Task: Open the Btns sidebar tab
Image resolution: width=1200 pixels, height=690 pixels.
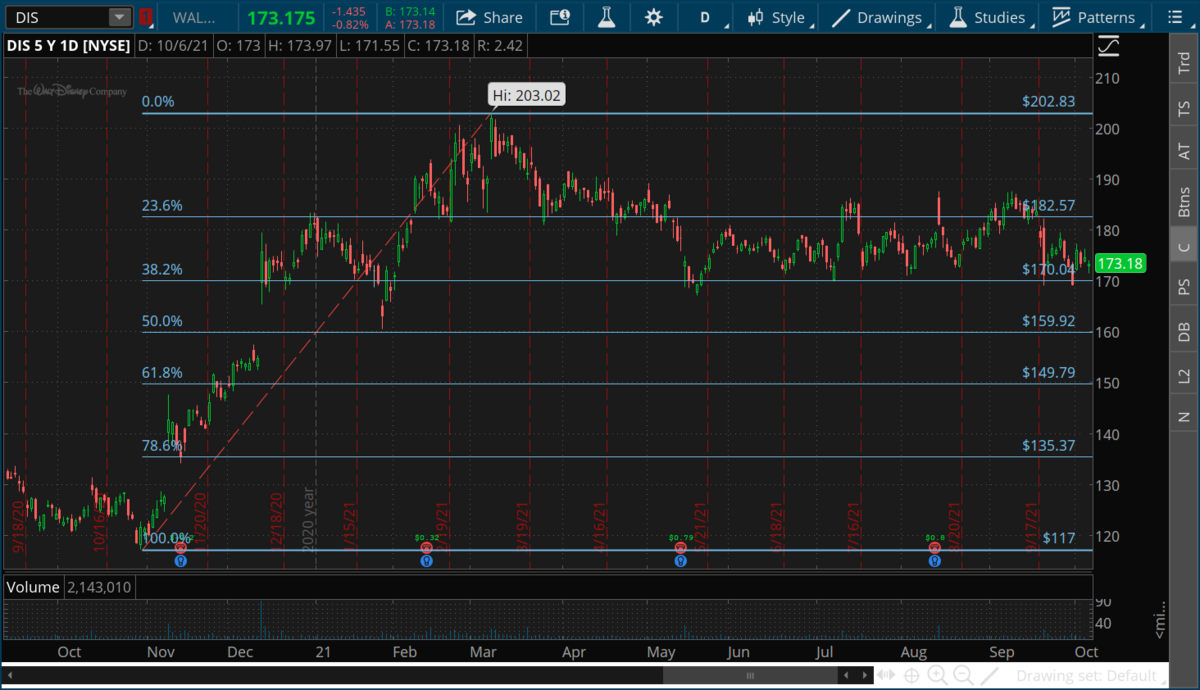Action: [x=1184, y=201]
